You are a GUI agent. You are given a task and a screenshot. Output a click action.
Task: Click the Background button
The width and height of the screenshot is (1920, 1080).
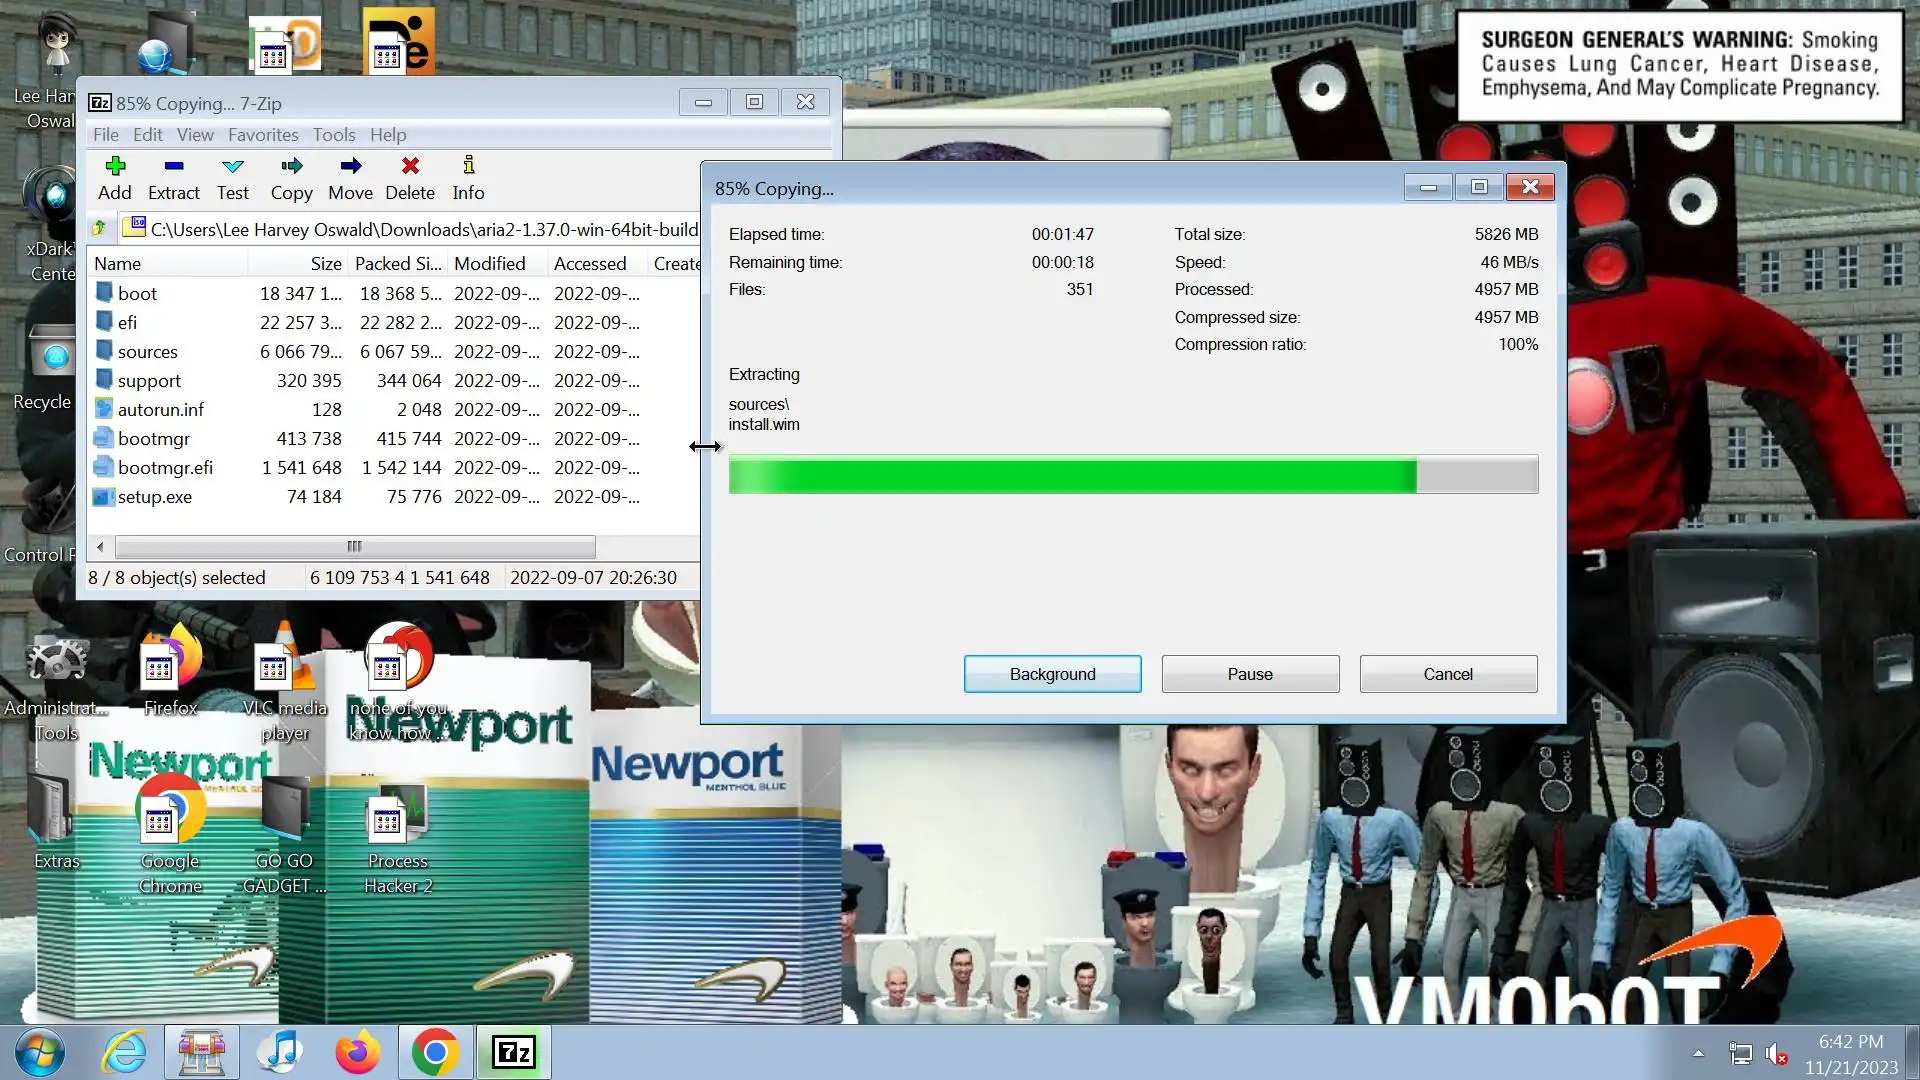1052,674
